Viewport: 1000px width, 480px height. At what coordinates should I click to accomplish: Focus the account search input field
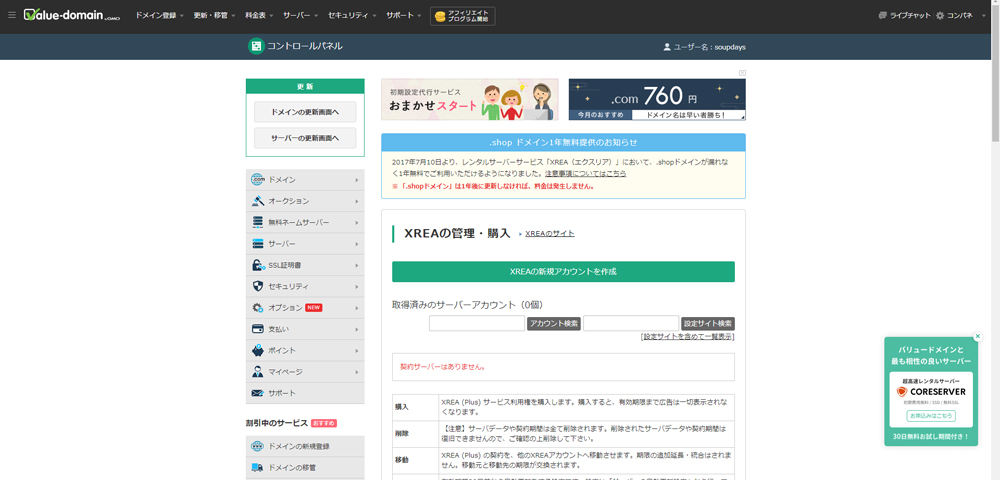(477, 323)
